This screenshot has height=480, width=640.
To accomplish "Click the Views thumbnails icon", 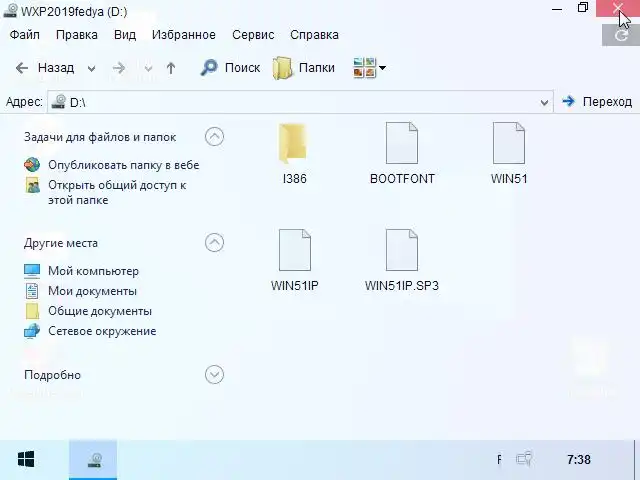I will (364, 68).
